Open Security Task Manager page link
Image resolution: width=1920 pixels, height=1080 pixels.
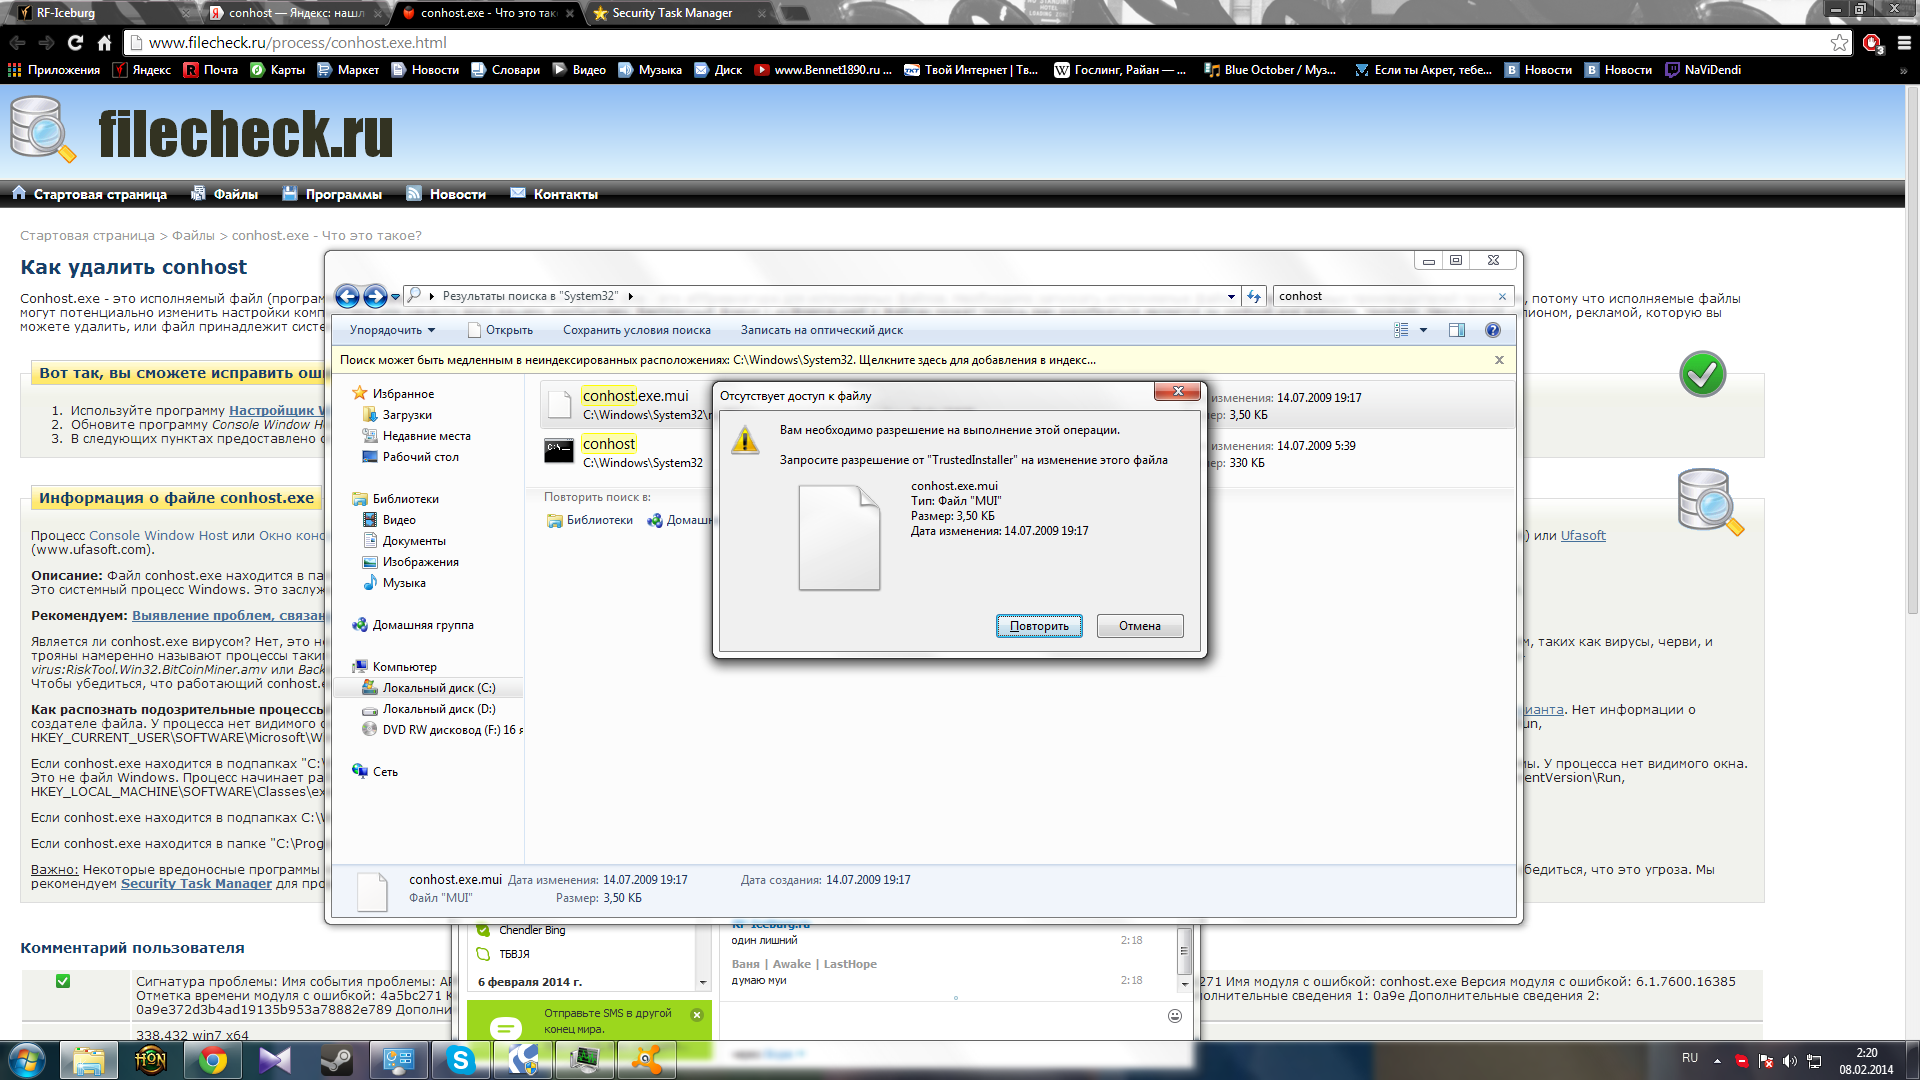(x=196, y=884)
